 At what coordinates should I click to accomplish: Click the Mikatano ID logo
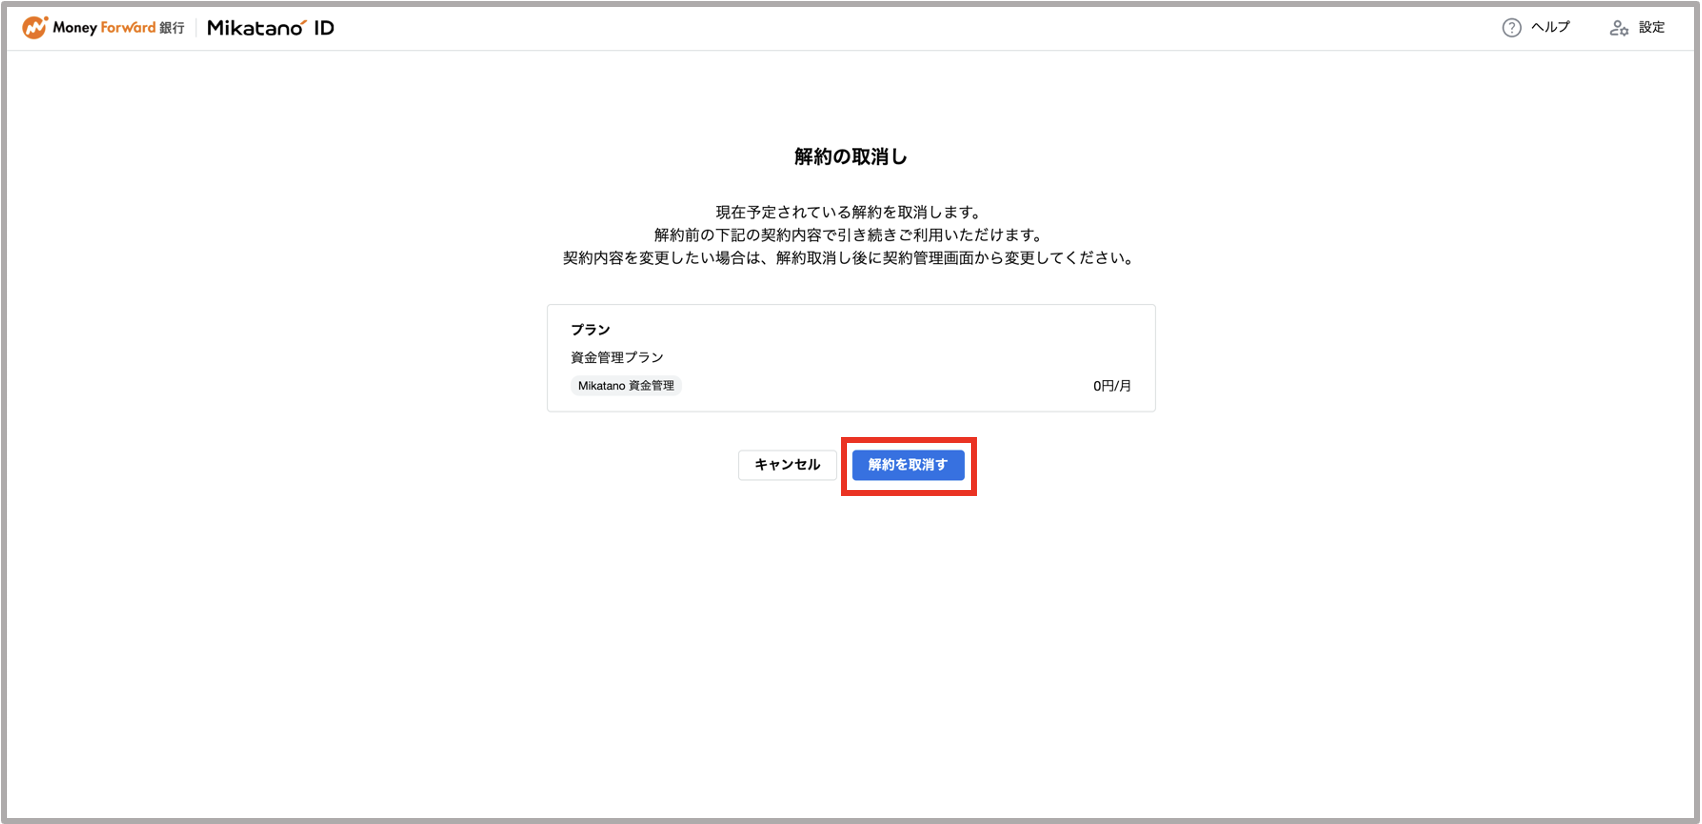[270, 28]
